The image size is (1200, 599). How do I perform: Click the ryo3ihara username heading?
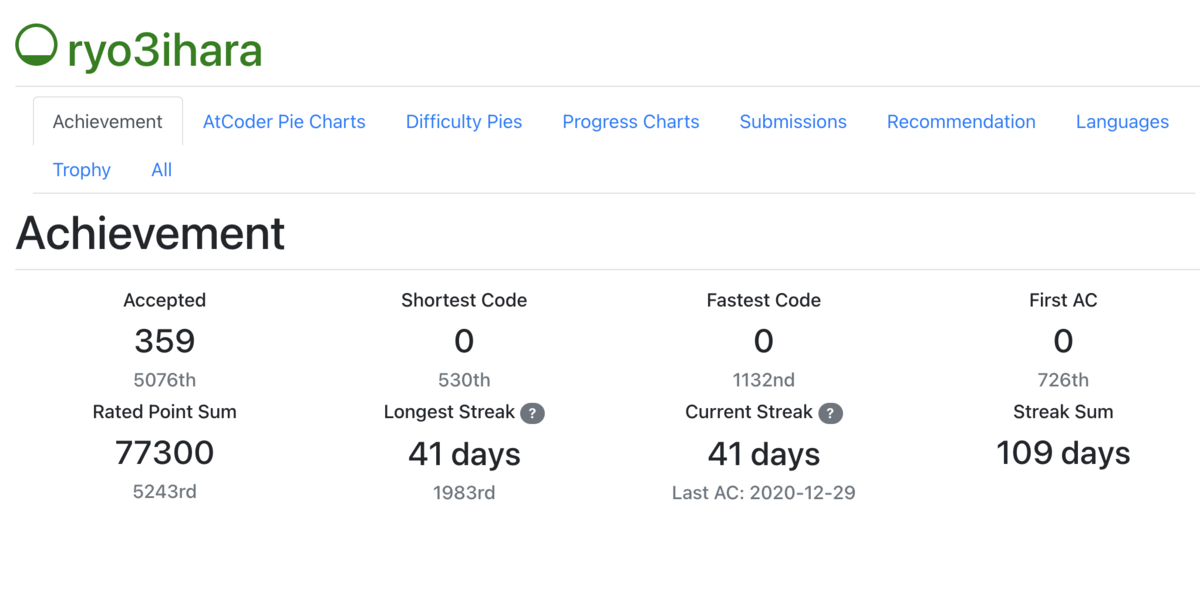click(164, 49)
